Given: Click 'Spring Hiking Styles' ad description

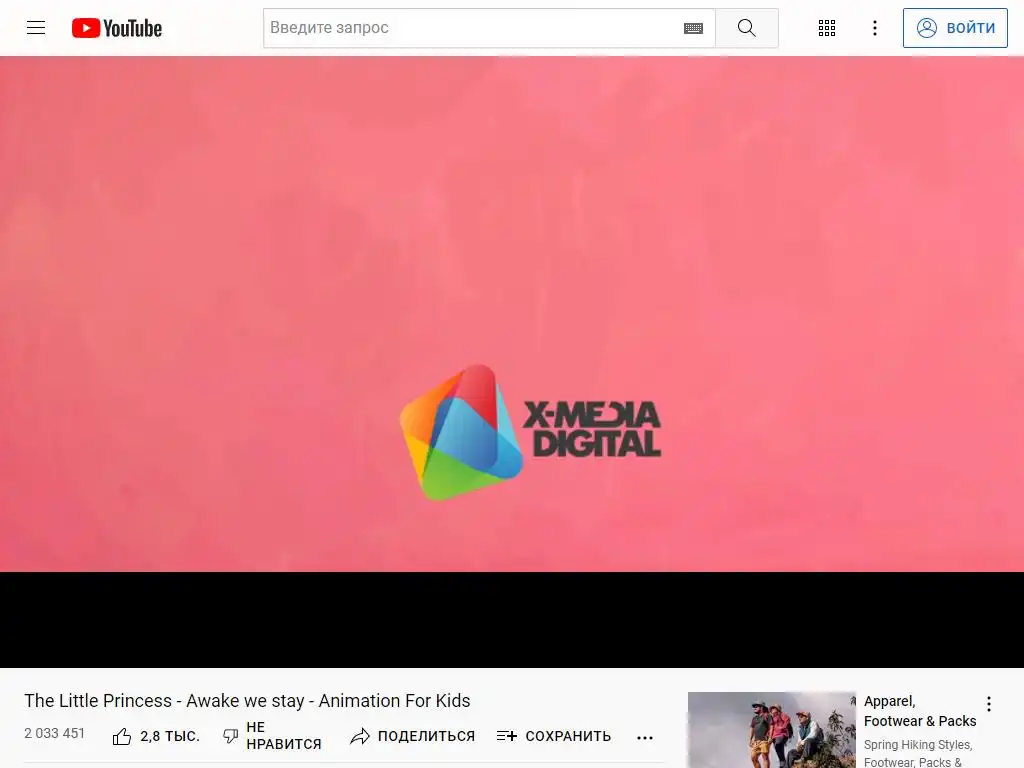Looking at the screenshot, I should pos(918,753).
